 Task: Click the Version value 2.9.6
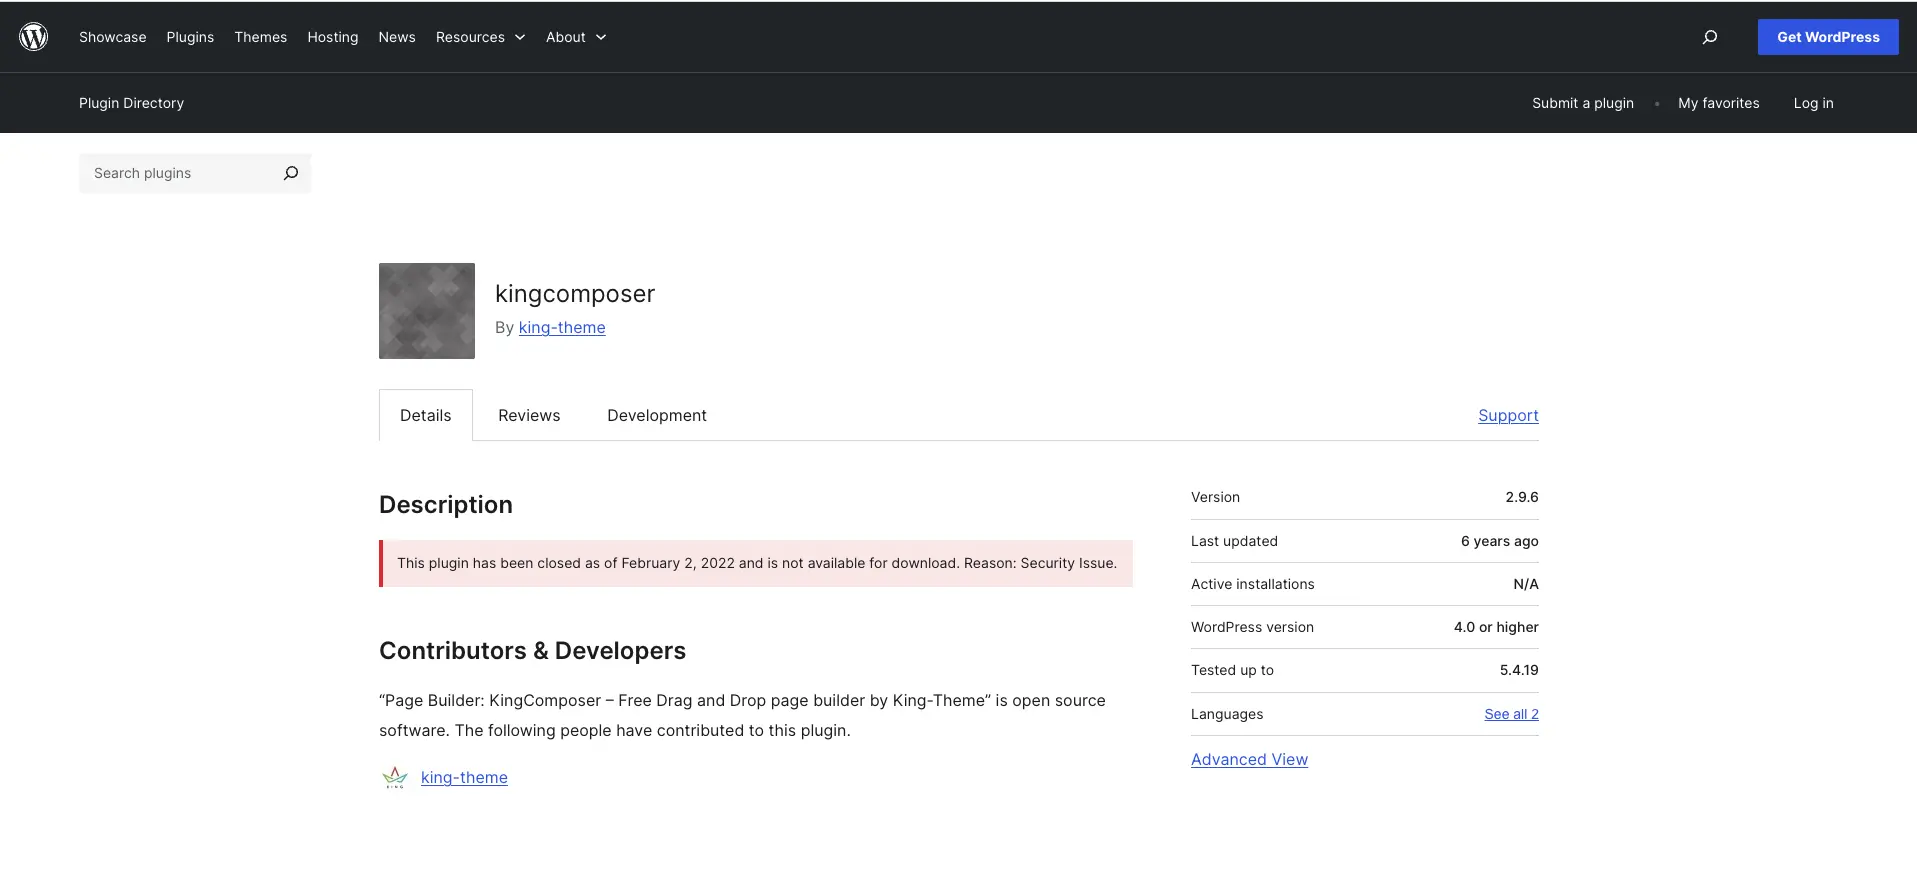click(x=1522, y=497)
